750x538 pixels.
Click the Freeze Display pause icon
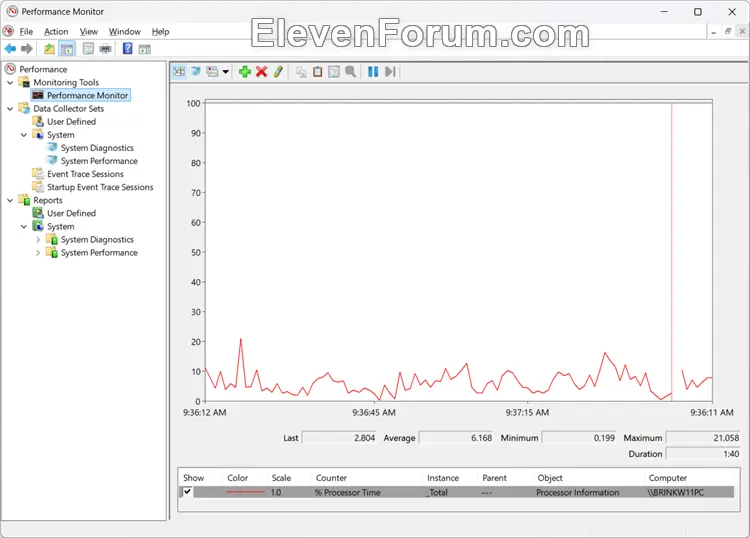373,72
